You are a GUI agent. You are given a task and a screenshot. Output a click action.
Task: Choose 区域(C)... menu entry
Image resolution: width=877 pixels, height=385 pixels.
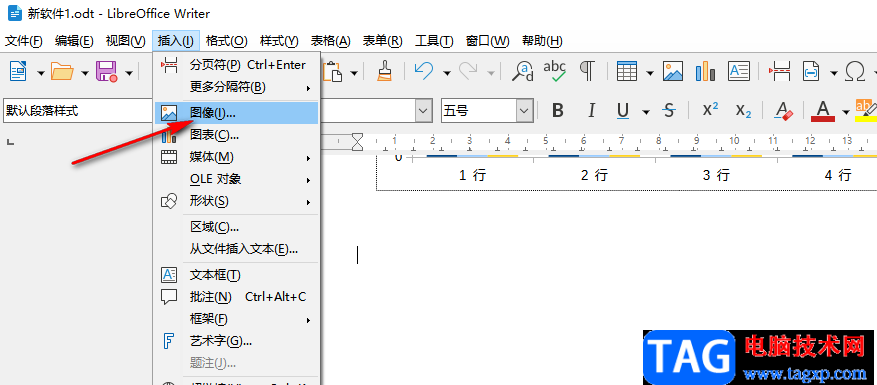(236, 227)
